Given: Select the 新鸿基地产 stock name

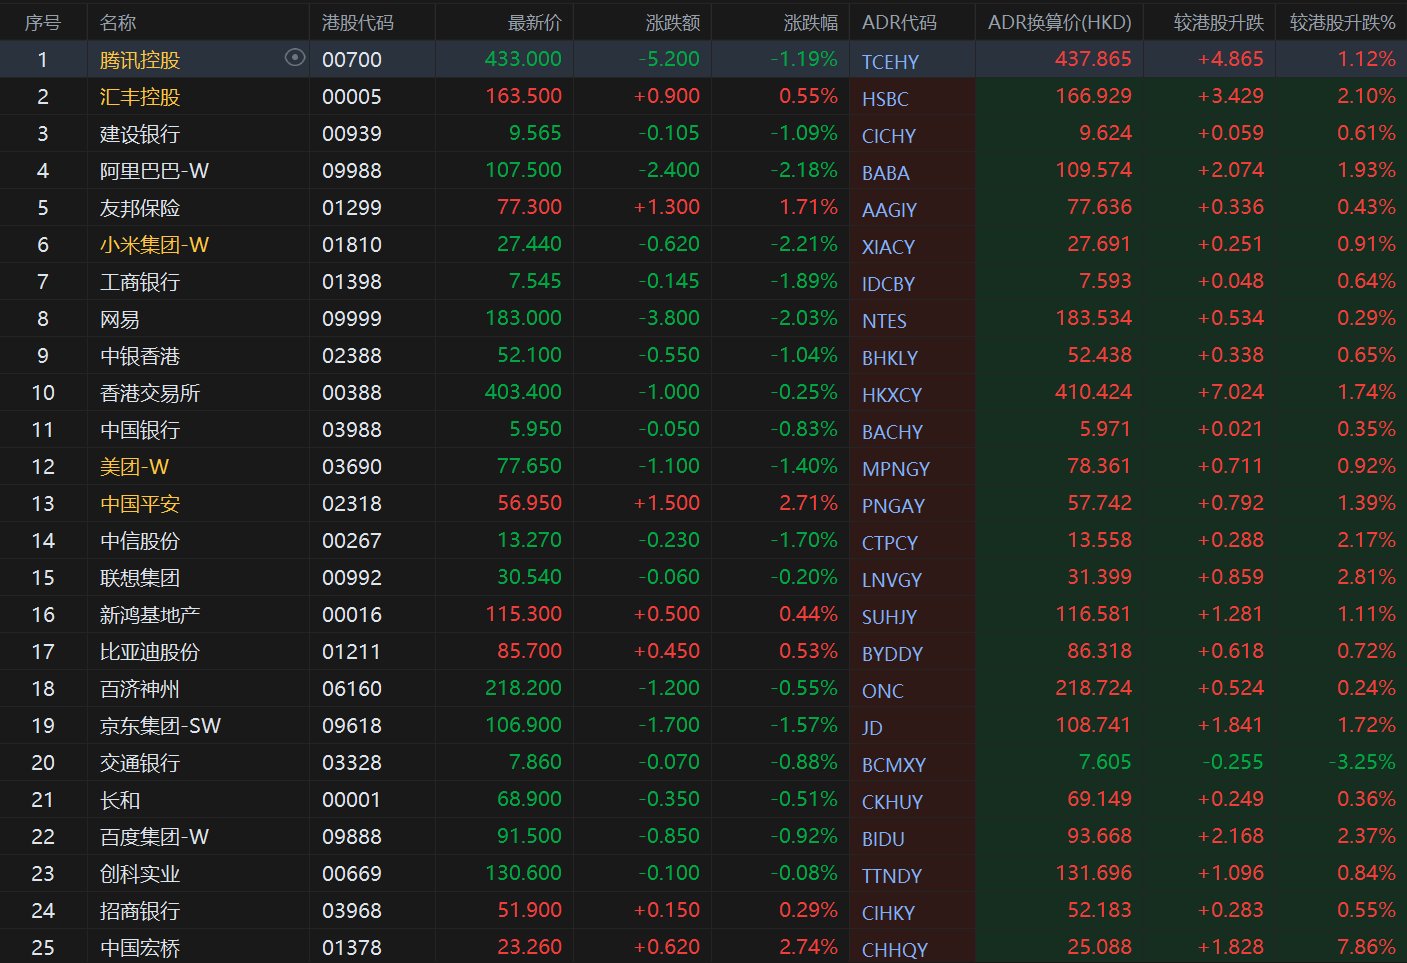Looking at the screenshot, I should (150, 615).
